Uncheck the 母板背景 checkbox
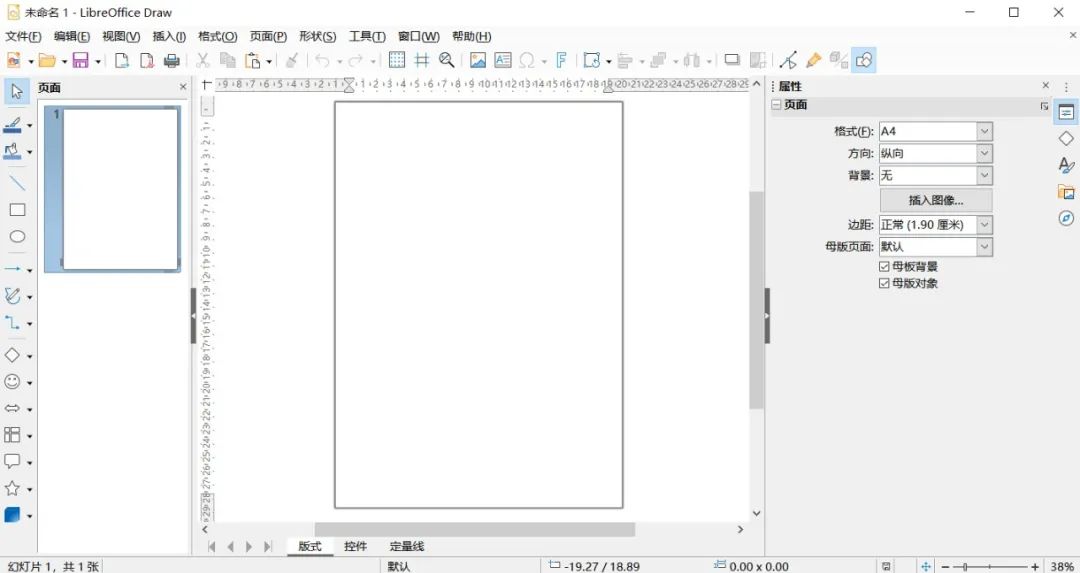 click(x=884, y=267)
